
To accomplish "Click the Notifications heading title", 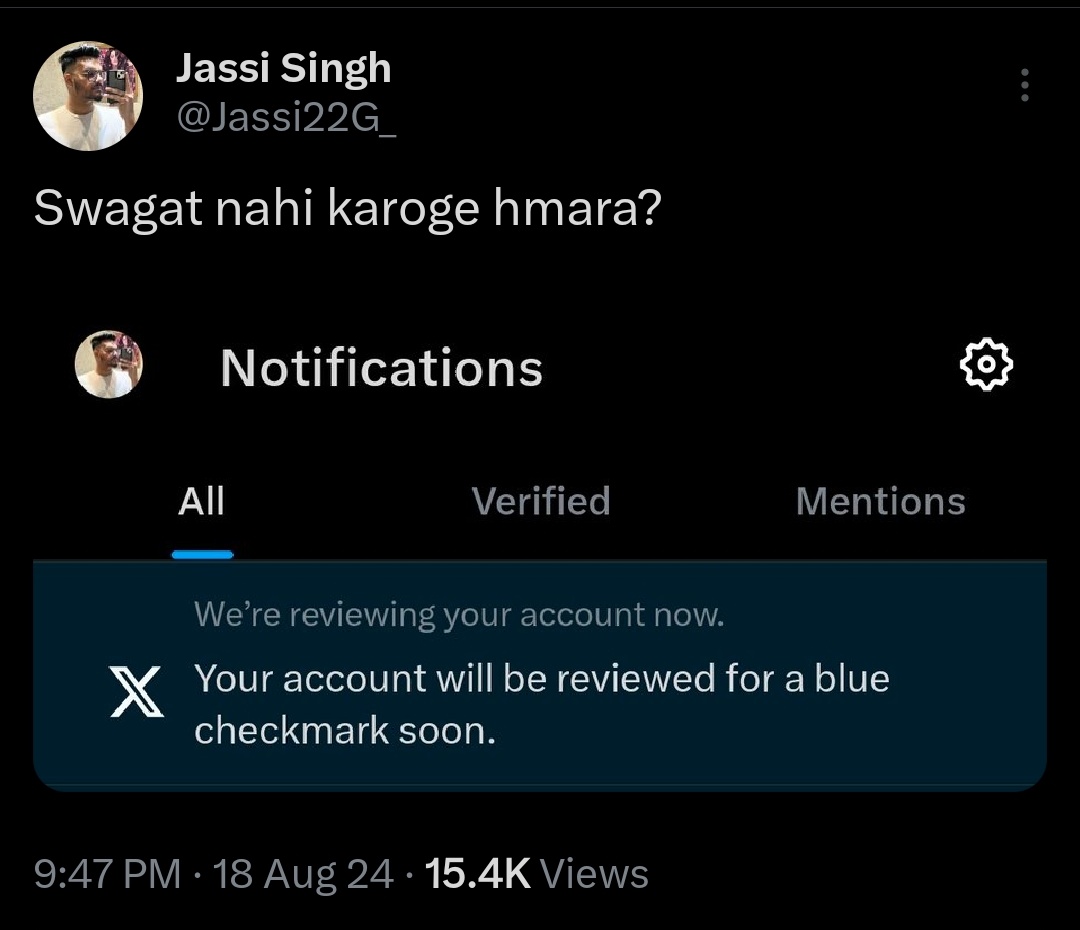I will click(382, 368).
